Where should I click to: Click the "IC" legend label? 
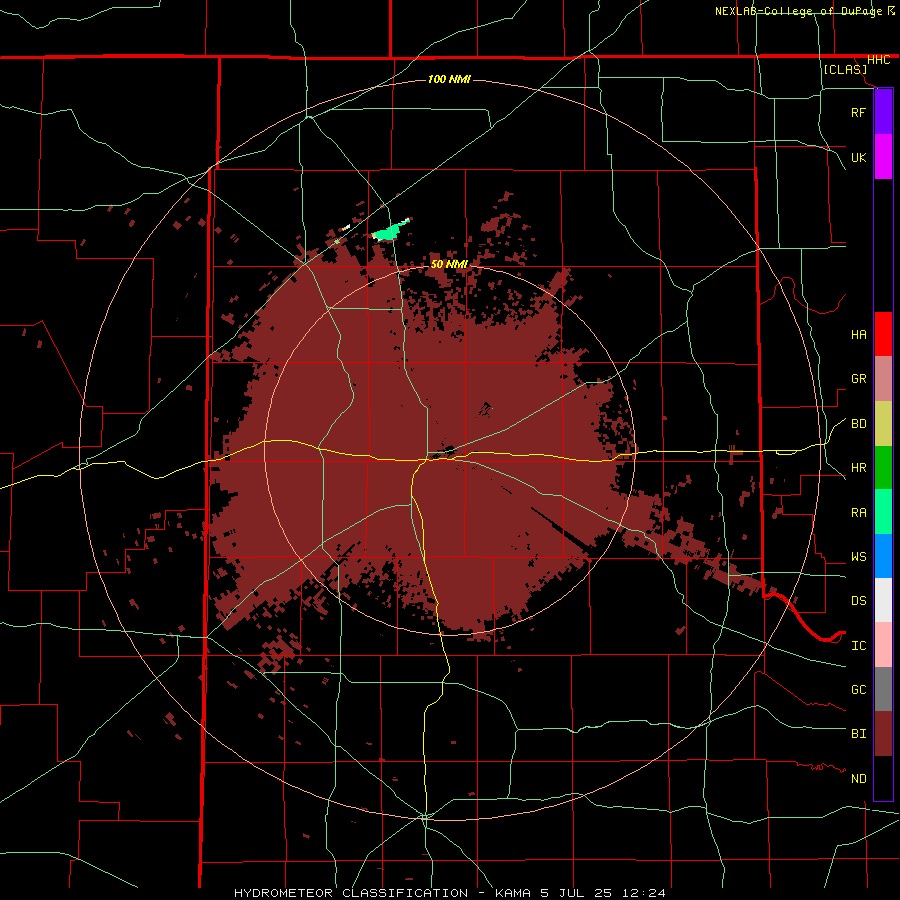pyautogui.click(x=858, y=645)
